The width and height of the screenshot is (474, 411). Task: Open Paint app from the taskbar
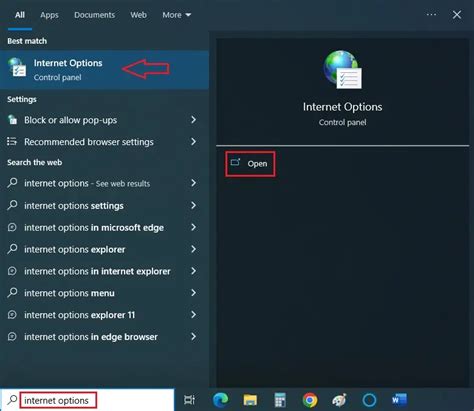339,400
